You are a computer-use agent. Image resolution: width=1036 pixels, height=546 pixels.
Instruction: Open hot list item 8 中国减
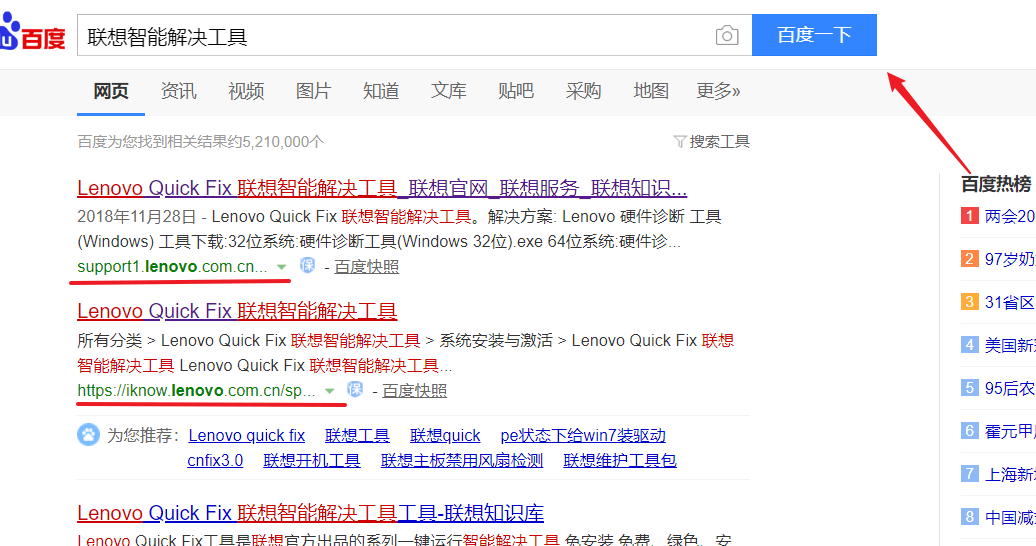pos(998,517)
